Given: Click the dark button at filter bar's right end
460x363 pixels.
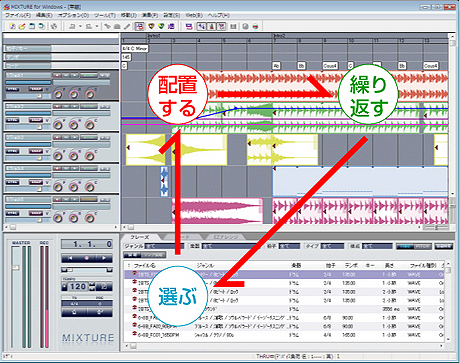Looking at the screenshot, I should point(444,246).
